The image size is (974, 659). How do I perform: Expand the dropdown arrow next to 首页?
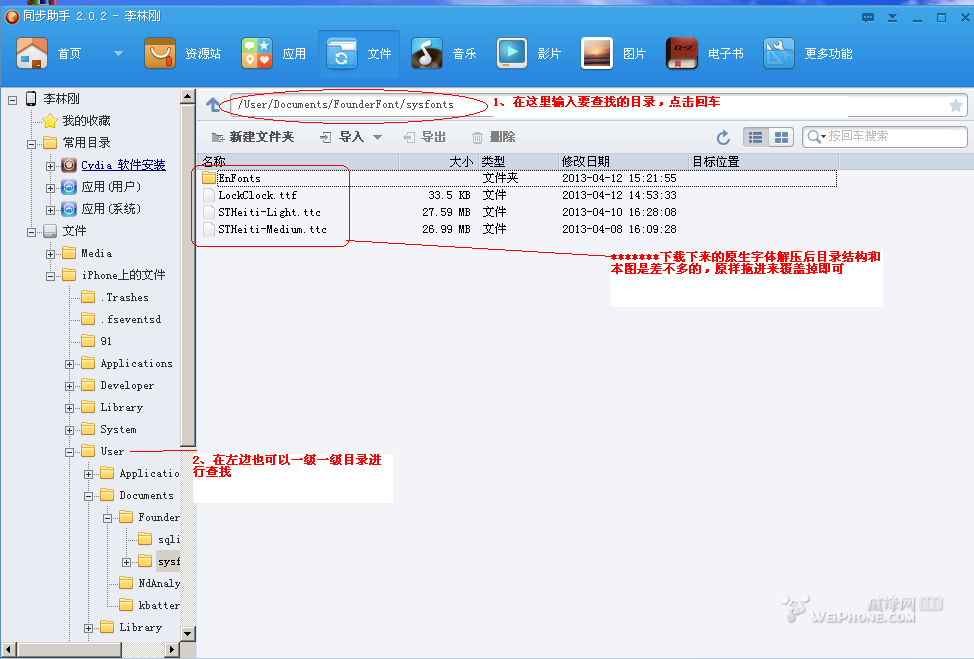coord(118,53)
